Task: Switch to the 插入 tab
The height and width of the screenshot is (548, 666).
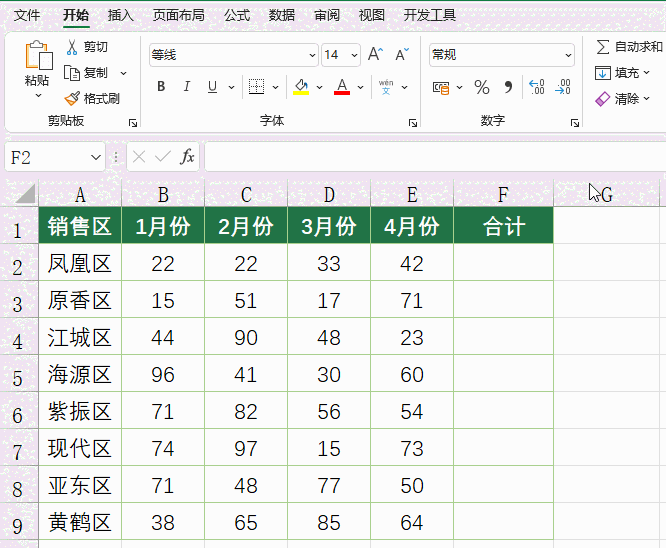Action: click(121, 15)
